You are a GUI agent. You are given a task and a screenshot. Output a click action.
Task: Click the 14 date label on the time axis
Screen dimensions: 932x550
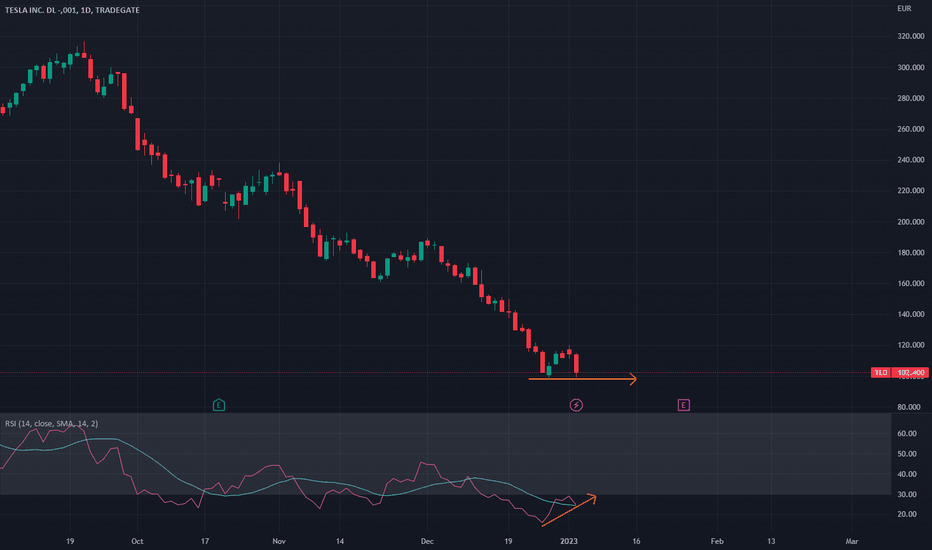(339, 541)
